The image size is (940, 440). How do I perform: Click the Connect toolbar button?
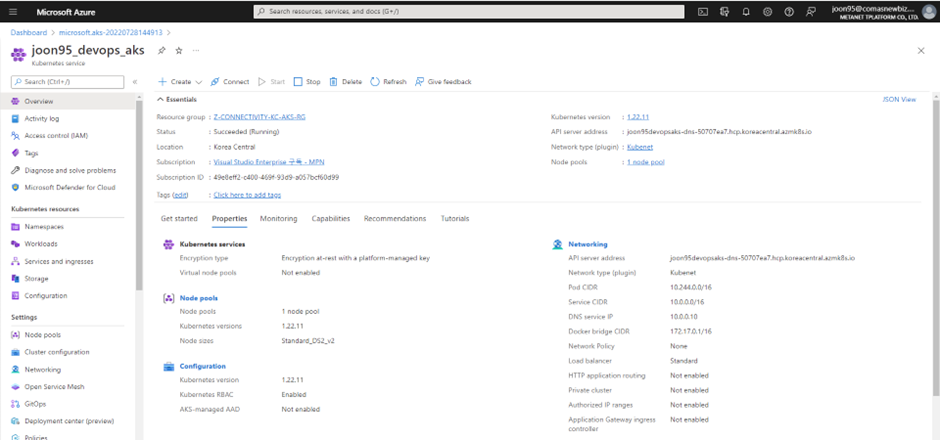pyautogui.click(x=230, y=82)
